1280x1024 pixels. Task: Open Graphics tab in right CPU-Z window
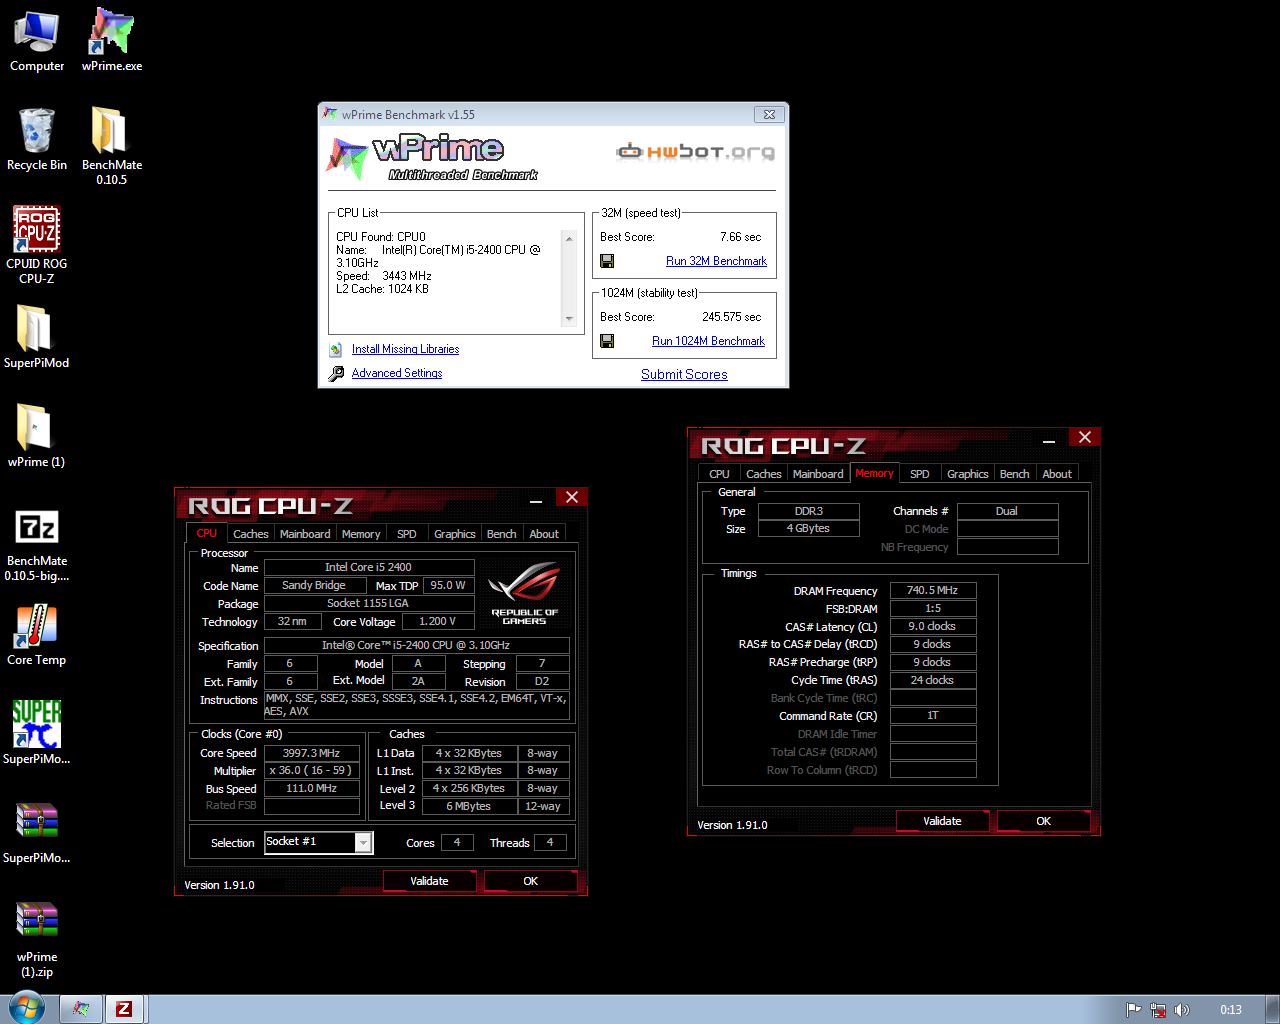[x=968, y=474]
